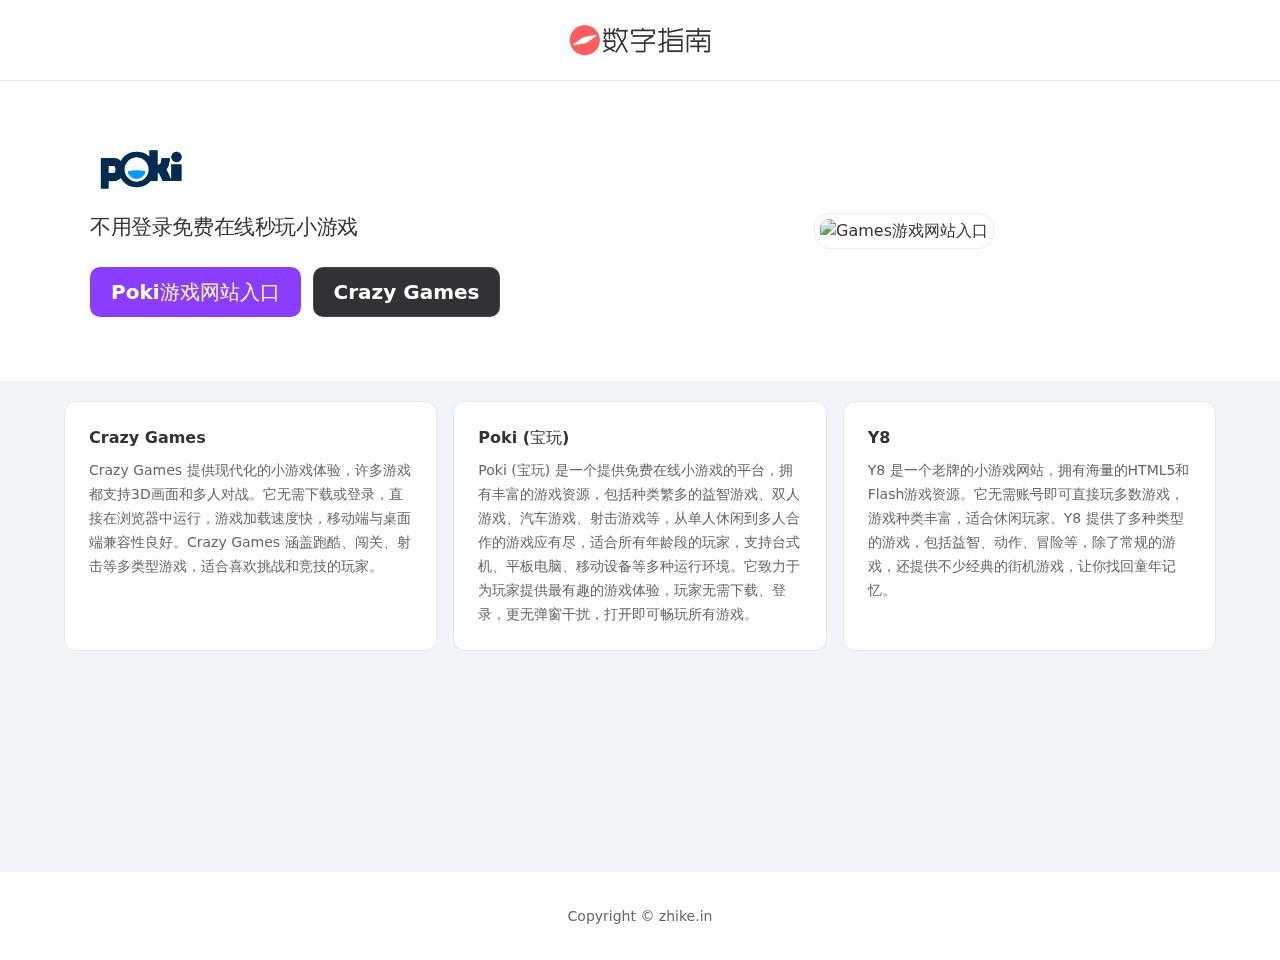The height and width of the screenshot is (960, 1280).
Task: Click zhike.in in the footer
Action: coord(685,916)
